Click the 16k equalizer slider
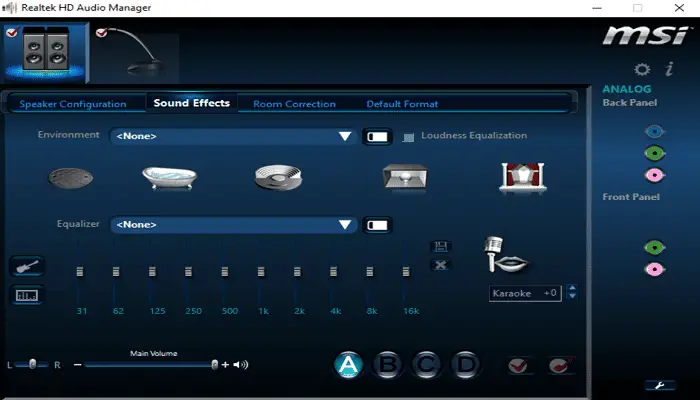Screen dimensions: 700x400 coord(406,271)
